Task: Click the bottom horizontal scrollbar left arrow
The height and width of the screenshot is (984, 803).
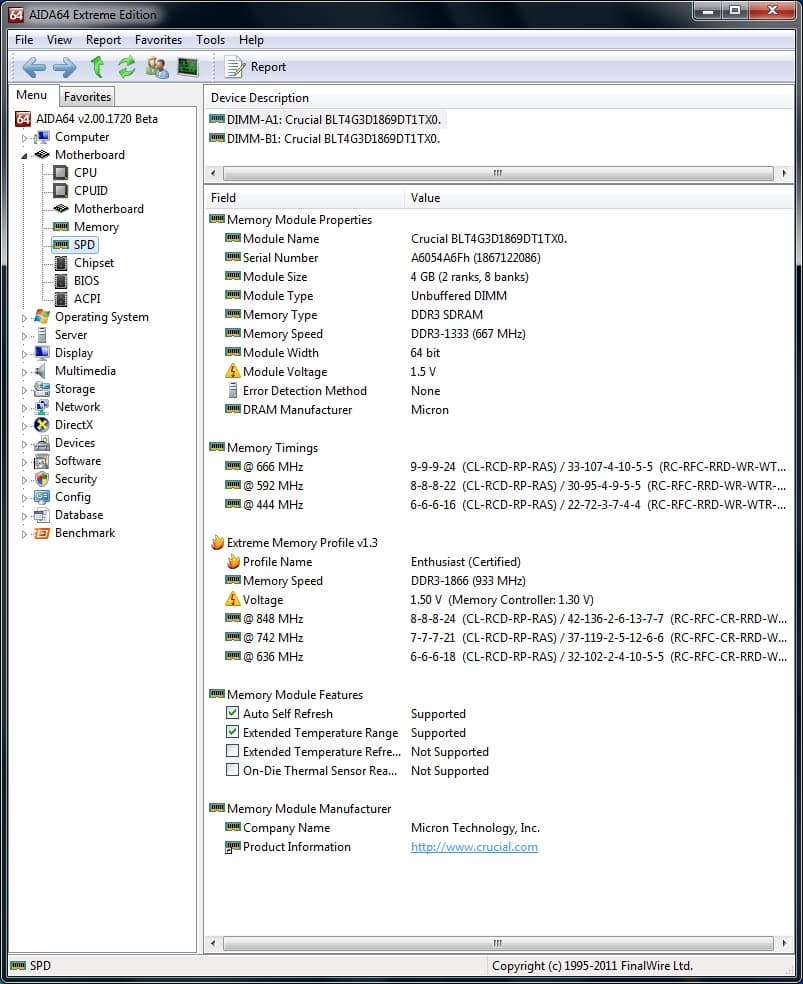Action: pos(213,943)
